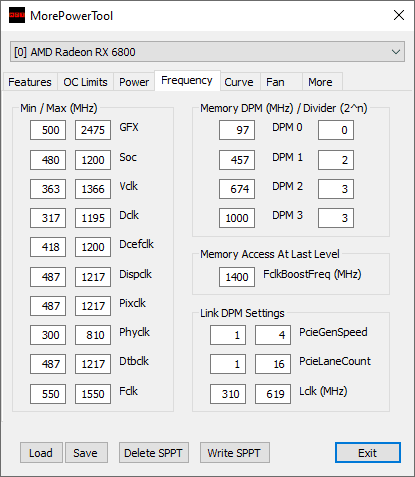415x477 pixels.
Task: Click the DPM 1 memory frequency field
Action: [237, 160]
